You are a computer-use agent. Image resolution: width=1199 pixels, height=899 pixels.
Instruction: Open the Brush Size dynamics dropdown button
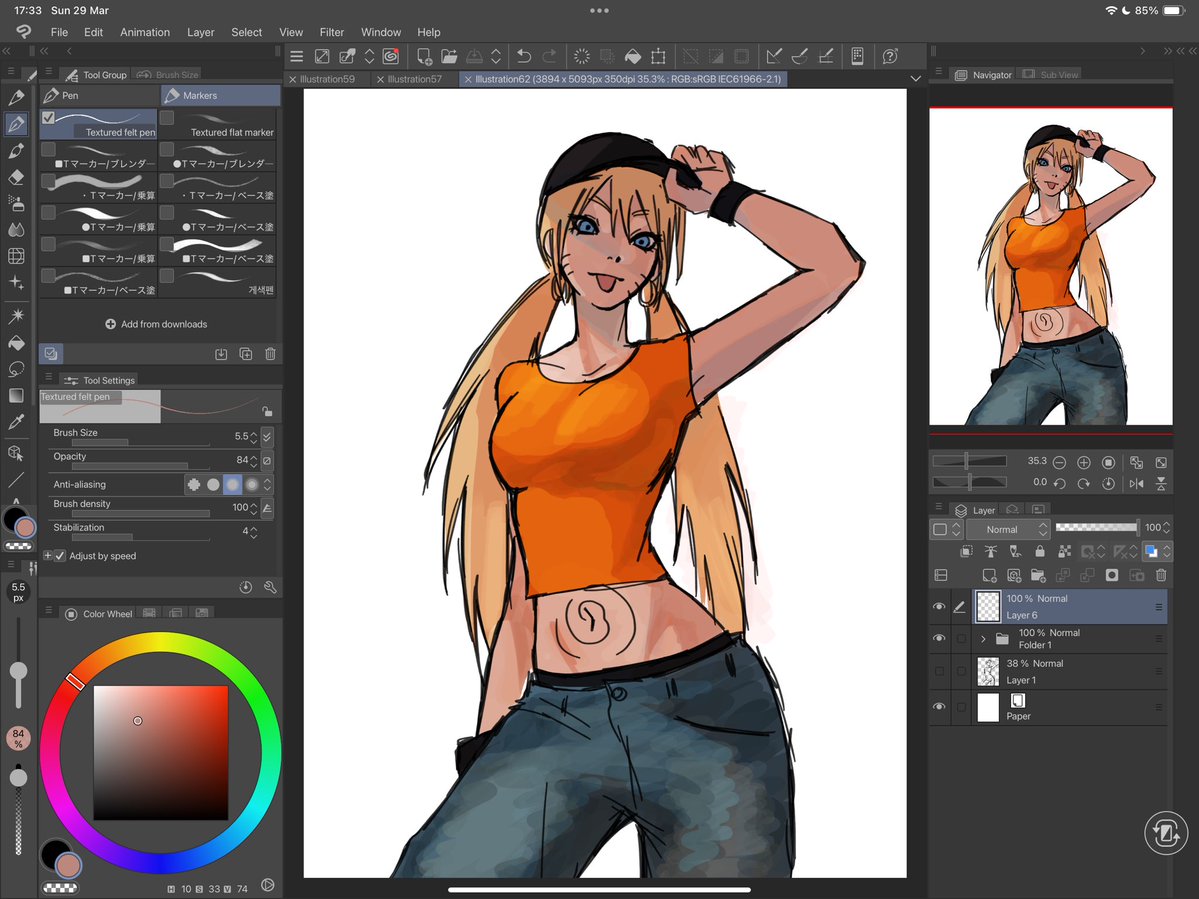point(267,437)
